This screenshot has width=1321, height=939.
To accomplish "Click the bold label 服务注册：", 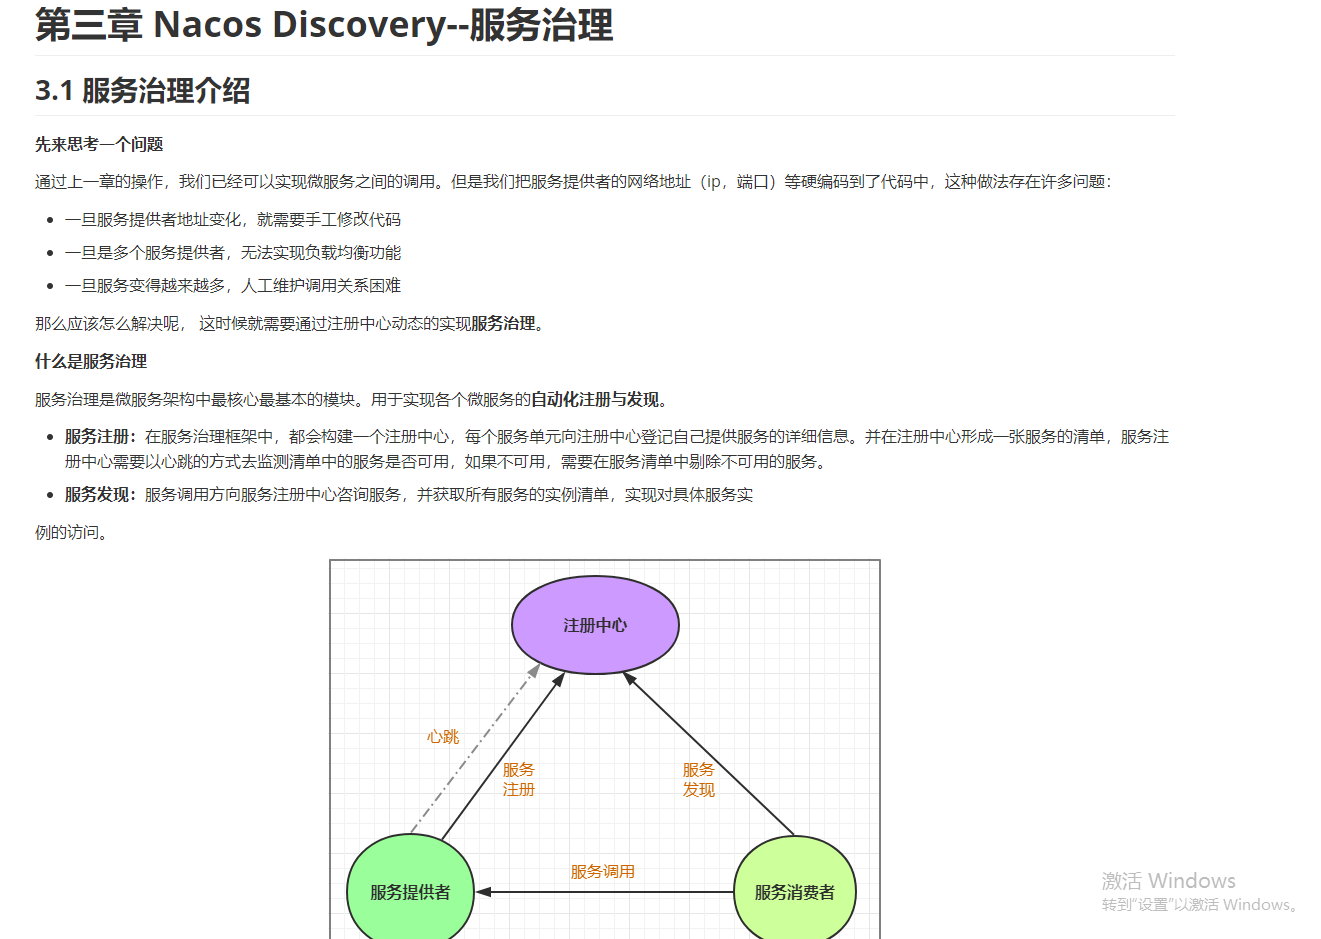I will pyautogui.click(x=100, y=436).
